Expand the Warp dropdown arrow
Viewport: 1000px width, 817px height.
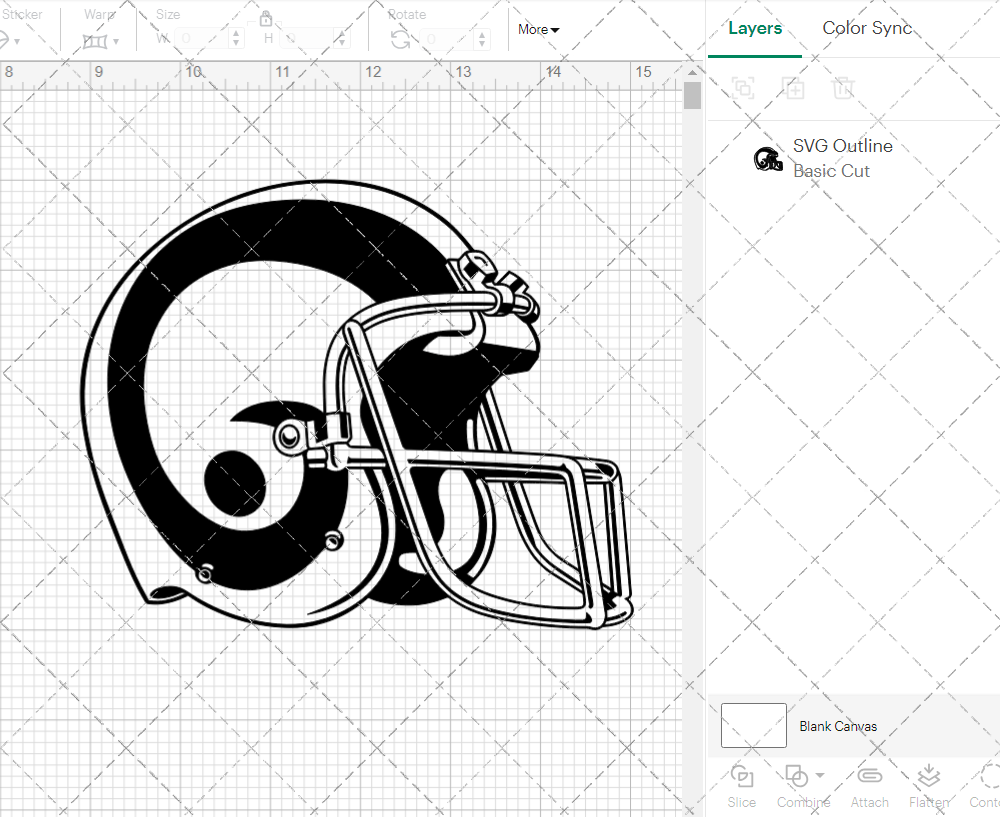[115, 42]
